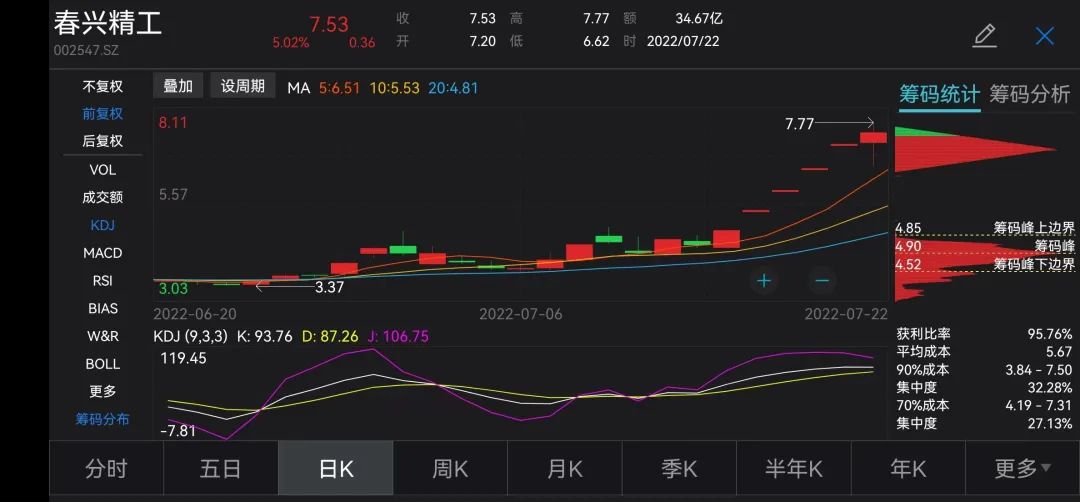Zoom out using the minus icon
The image size is (1080, 502).
[822, 280]
